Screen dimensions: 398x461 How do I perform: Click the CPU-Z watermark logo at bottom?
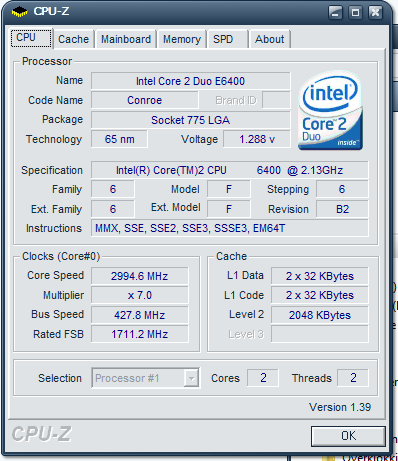41,434
